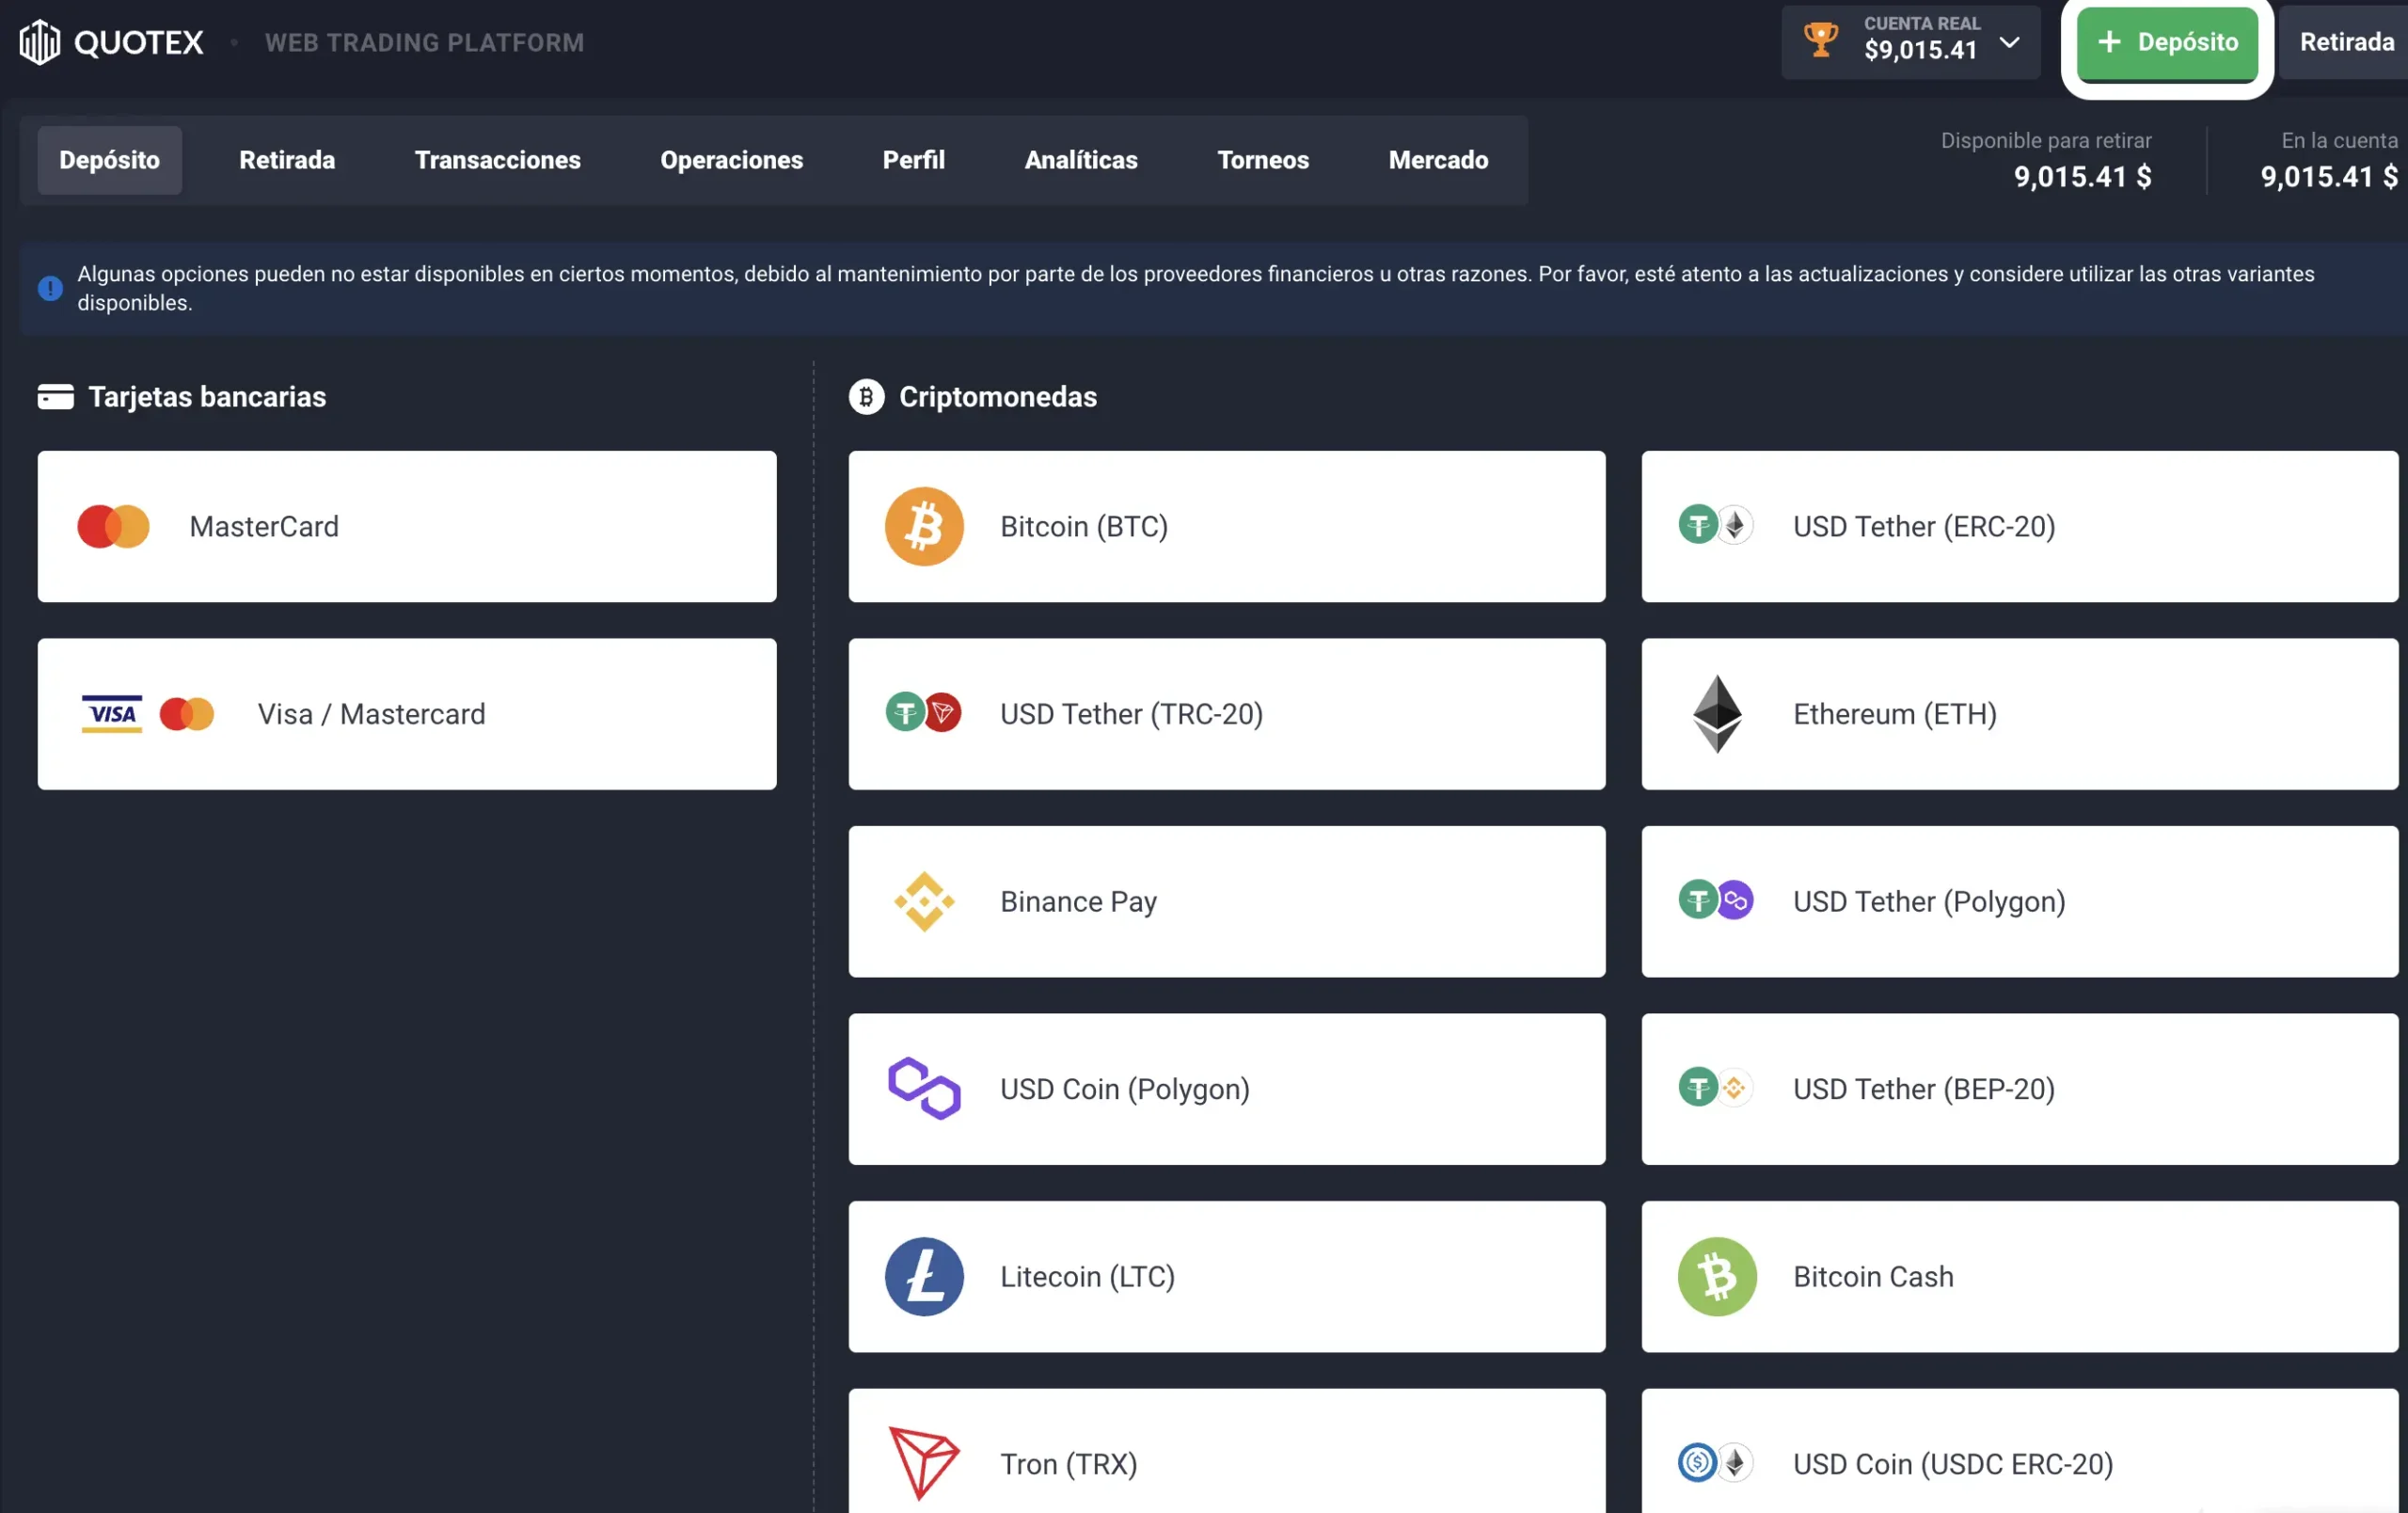The width and height of the screenshot is (2408, 1513).
Task: Choose the USD Coin (USDC ERC-20) icon
Action: (x=1716, y=1463)
